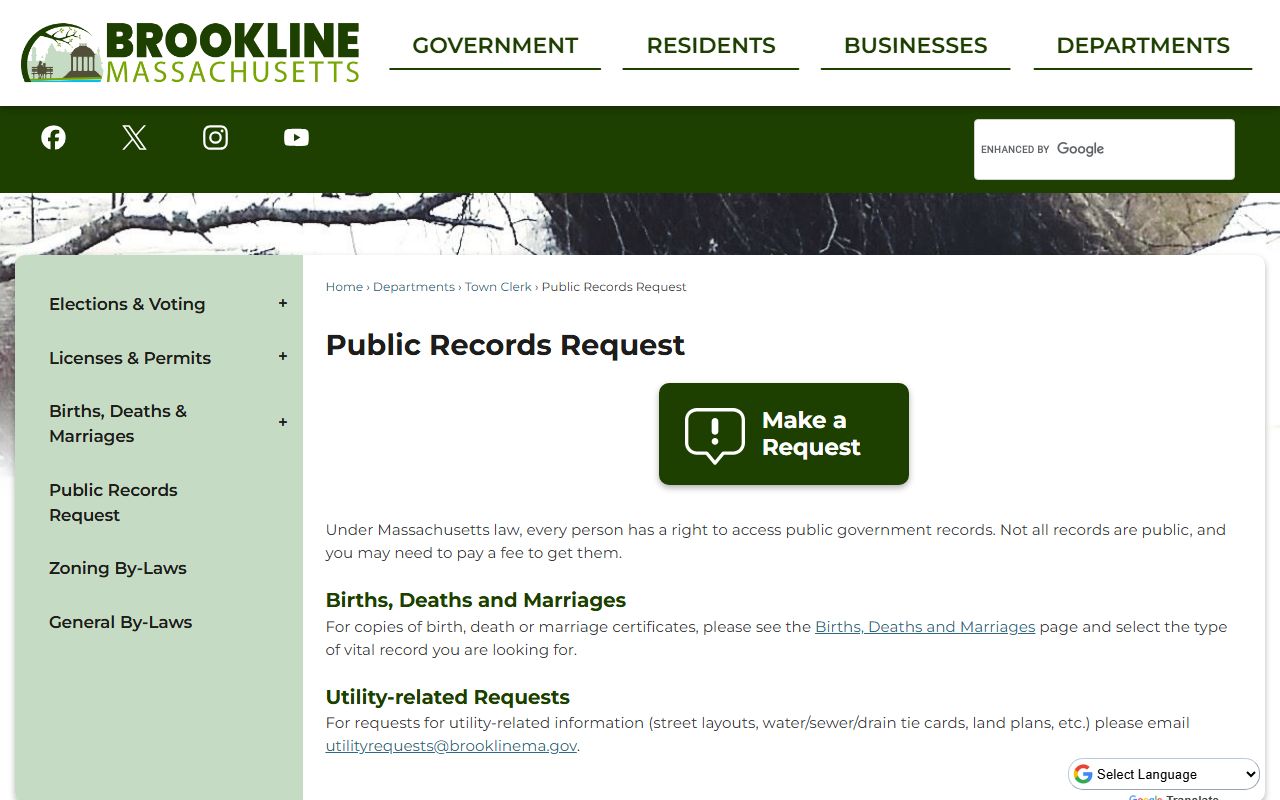Click the Home breadcrumb link
Viewport: 1280px width, 800px height.
click(344, 287)
